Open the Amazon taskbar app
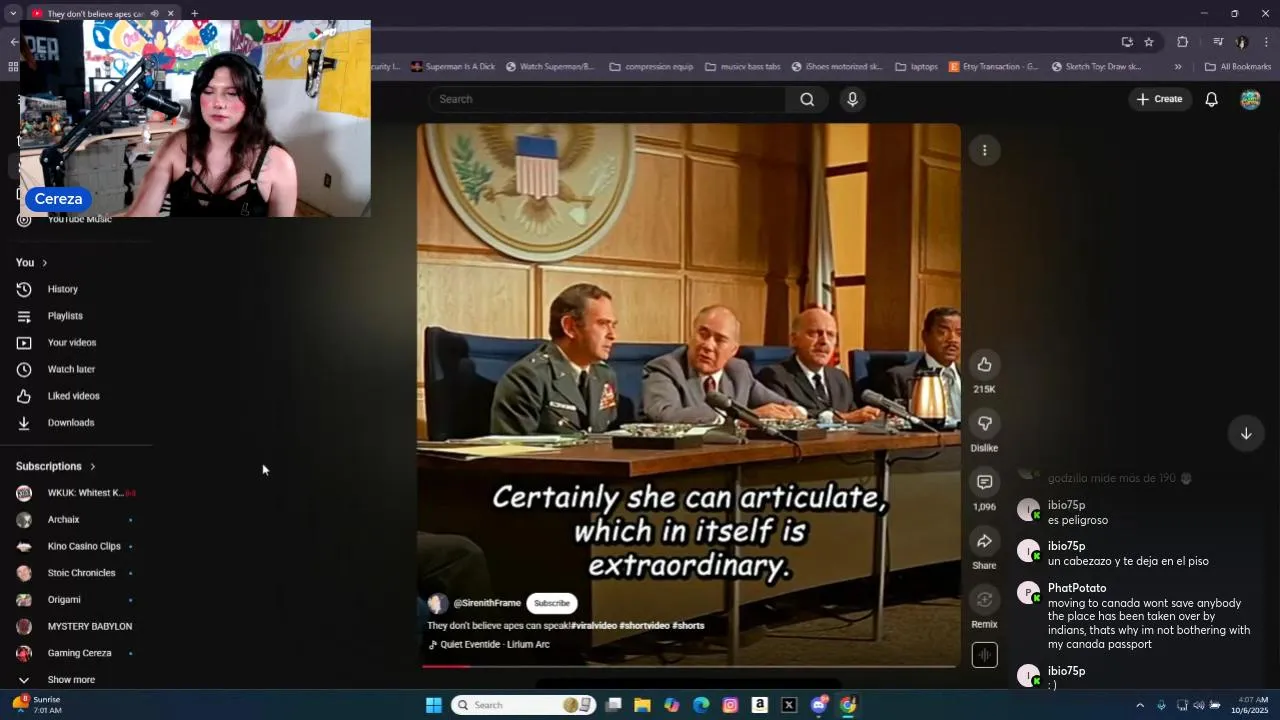This screenshot has height=720, width=1280. (x=760, y=705)
